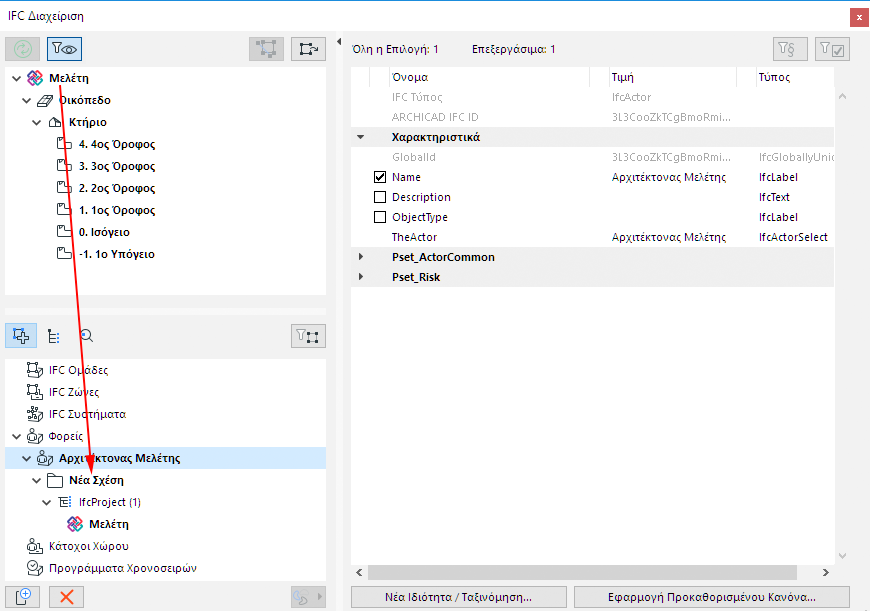
Task: Uncheck the Name attribute checkbox
Action: pos(380,177)
